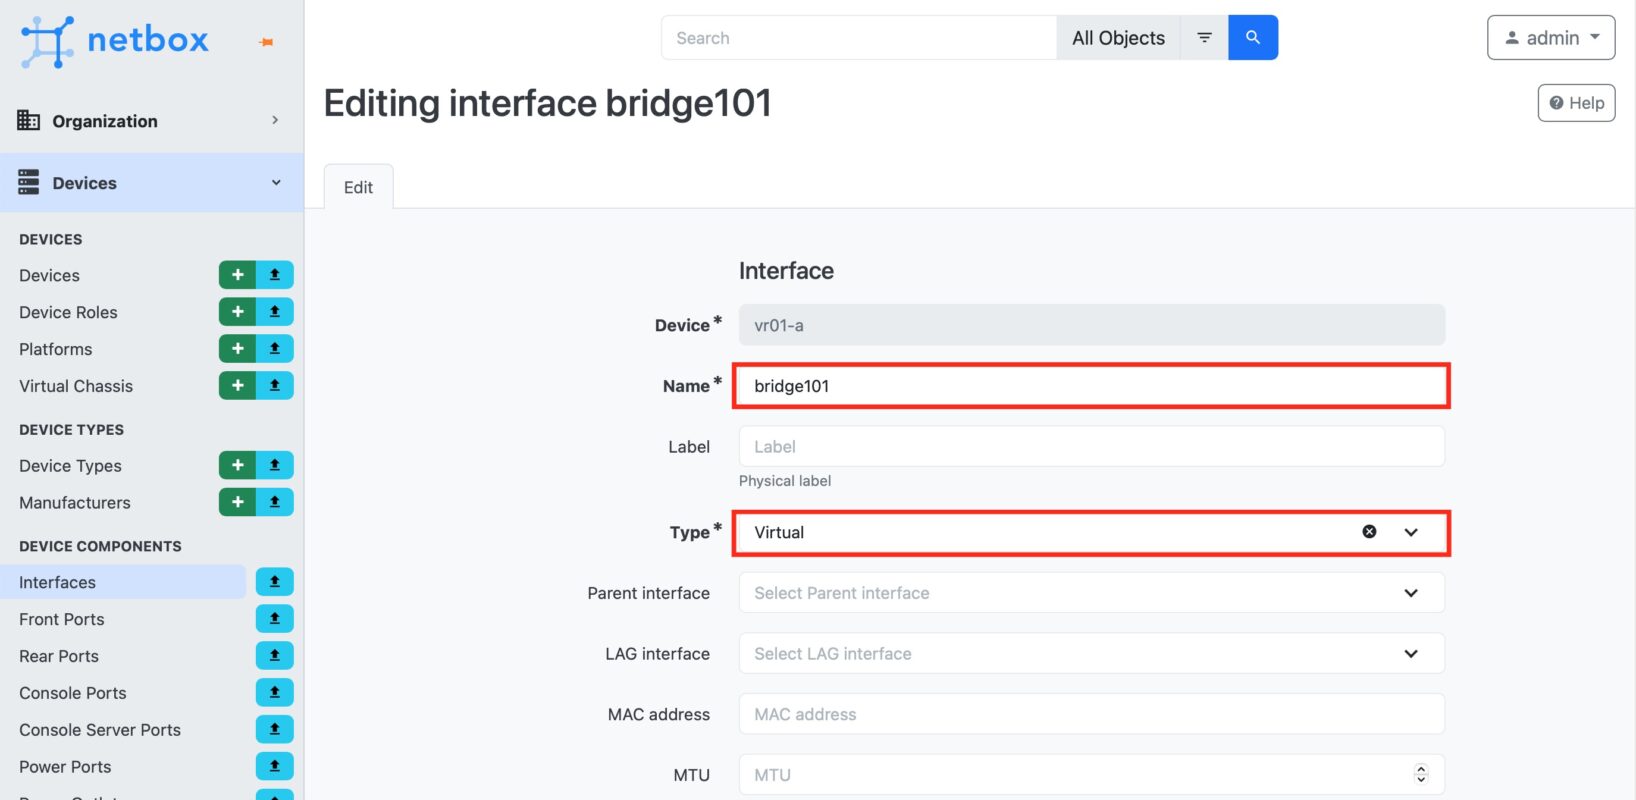Import Front Ports via upload icon

point(275,619)
